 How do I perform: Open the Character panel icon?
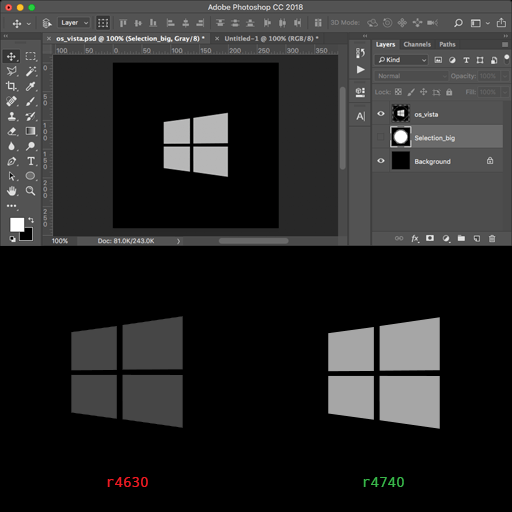click(x=360, y=116)
